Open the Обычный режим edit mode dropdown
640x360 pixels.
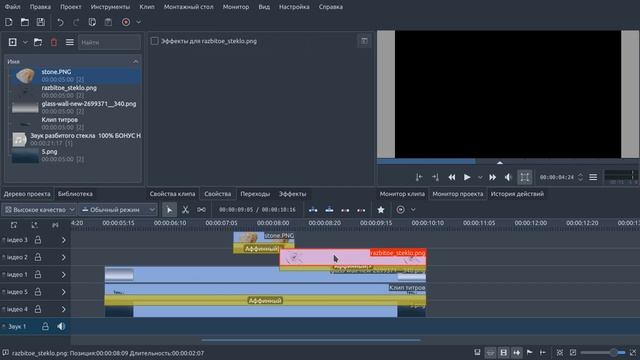point(117,210)
